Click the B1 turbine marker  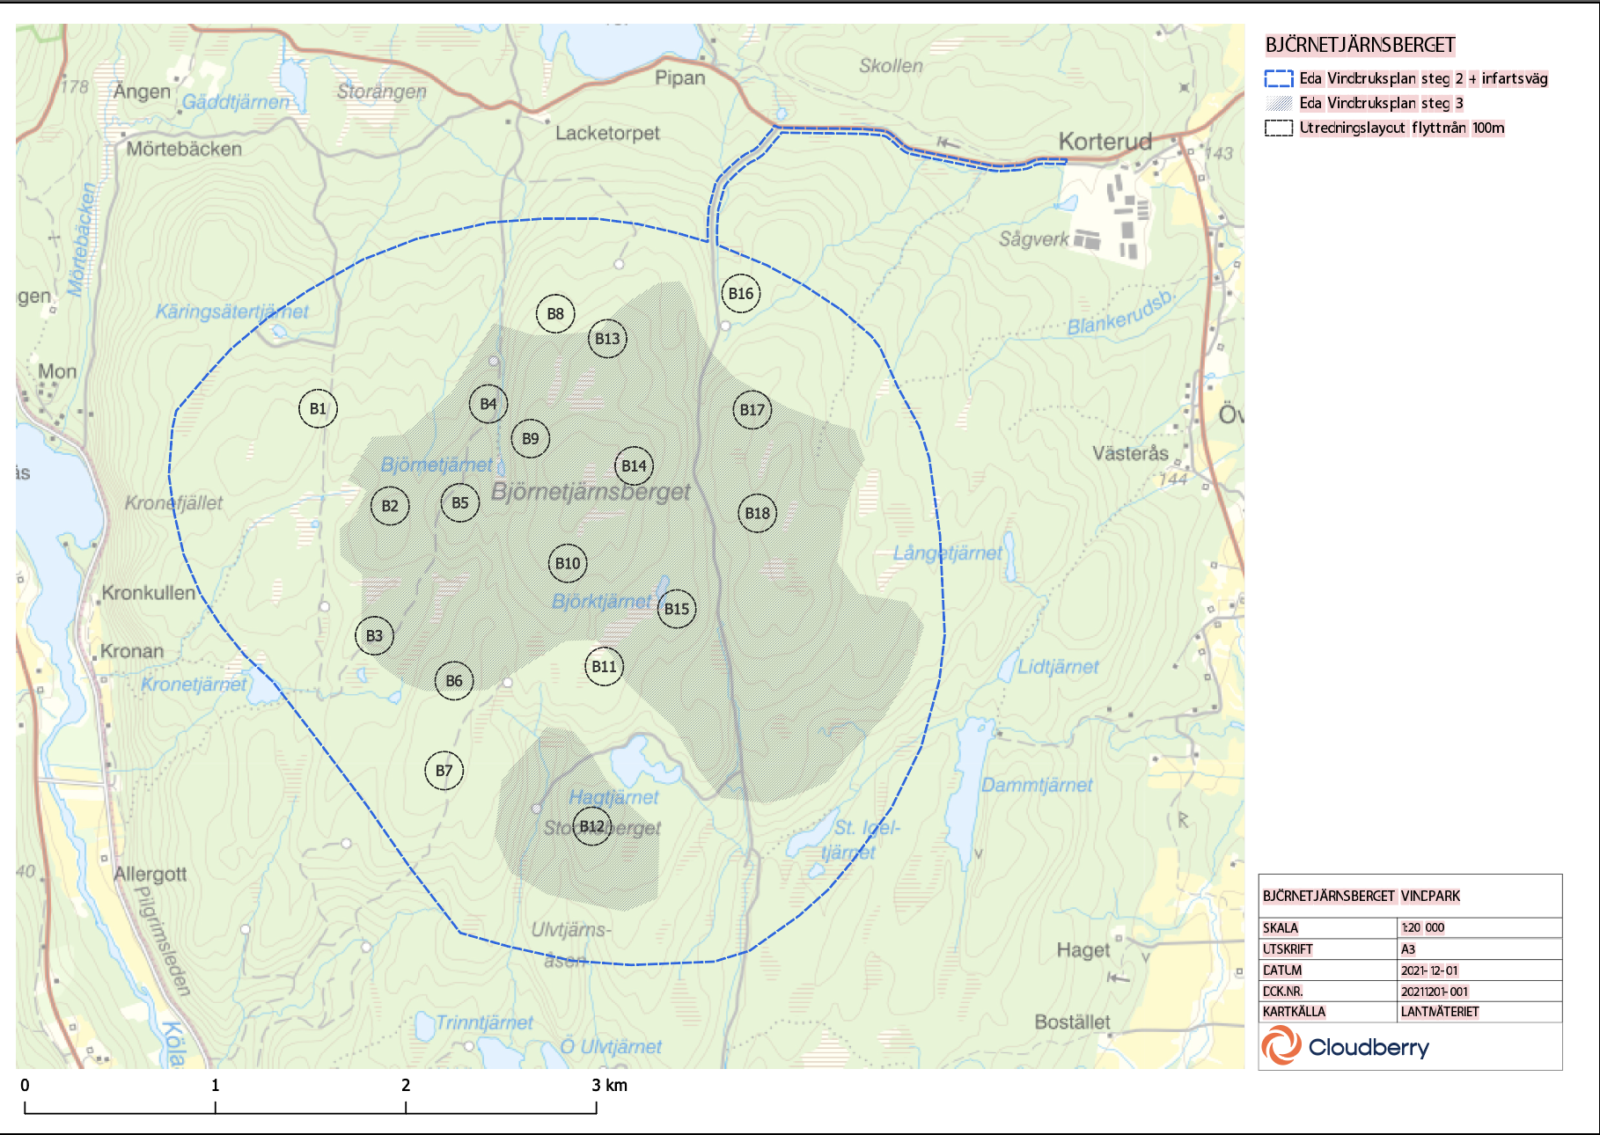318,409
